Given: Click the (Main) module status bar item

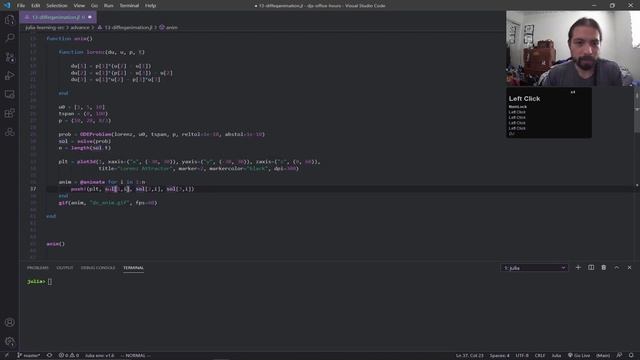Looking at the screenshot, I should coord(603,356).
